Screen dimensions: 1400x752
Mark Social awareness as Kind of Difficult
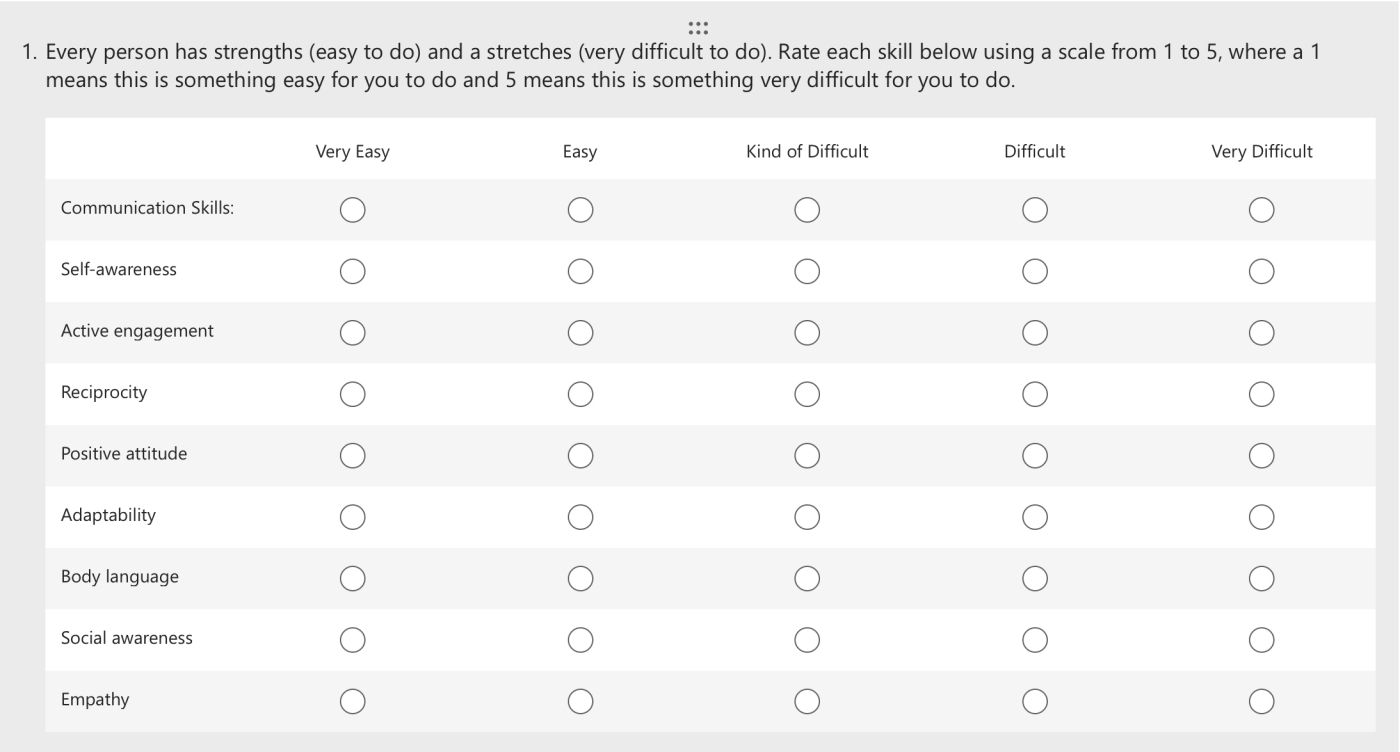(x=807, y=638)
